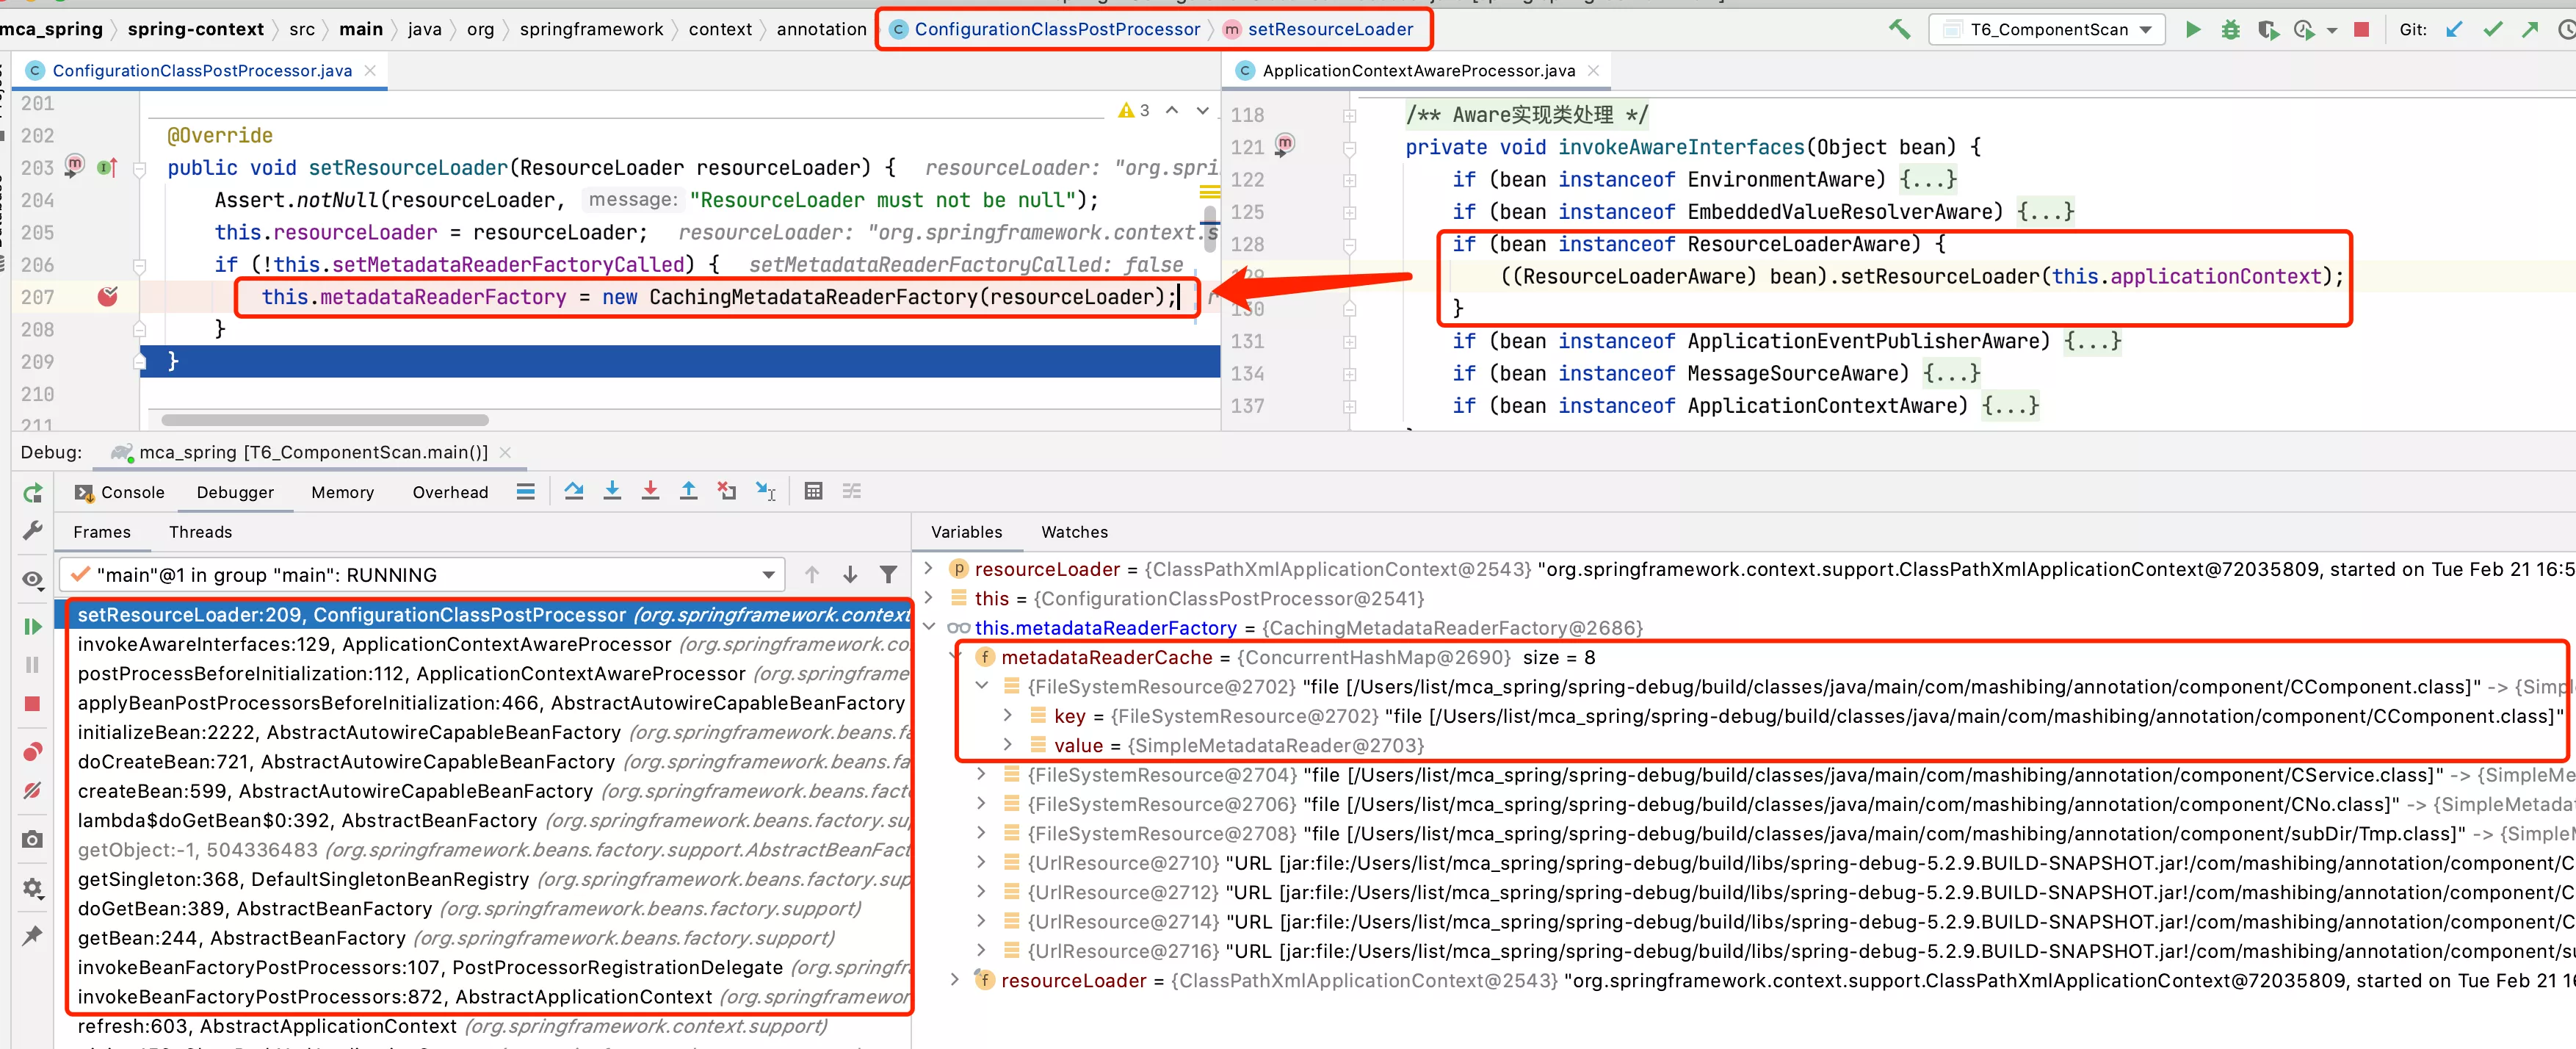Open view options eye icon
The width and height of the screenshot is (2576, 1049).
(x=33, y=579)
